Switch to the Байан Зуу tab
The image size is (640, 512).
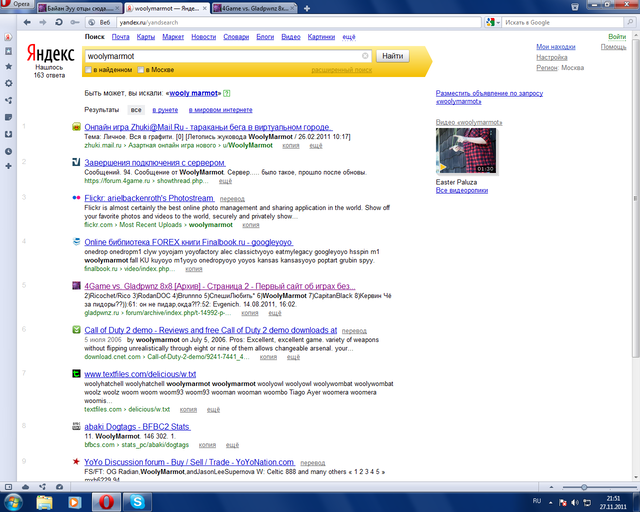click(79, 8)
